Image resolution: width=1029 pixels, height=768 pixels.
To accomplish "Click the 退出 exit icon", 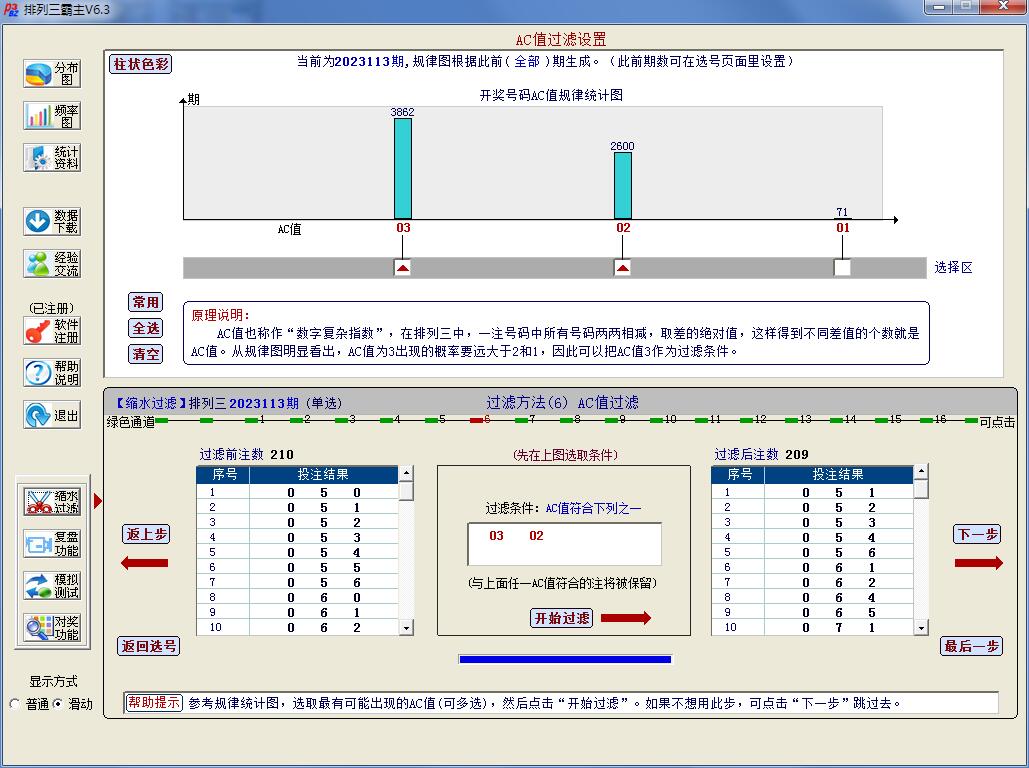I will [x=52, y=415].
